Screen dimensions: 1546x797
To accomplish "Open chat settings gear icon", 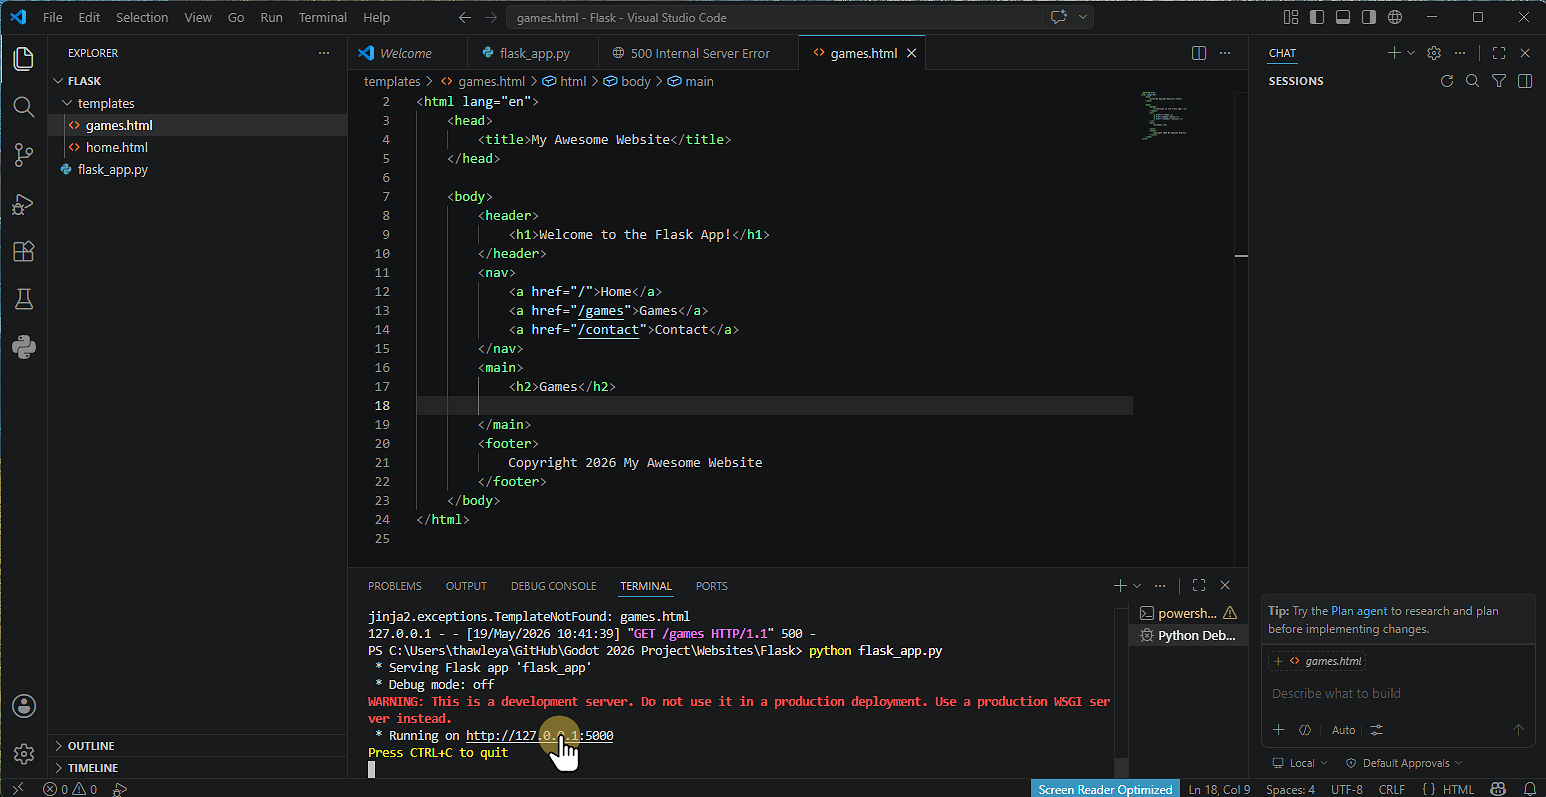I will pos(1434,53).
